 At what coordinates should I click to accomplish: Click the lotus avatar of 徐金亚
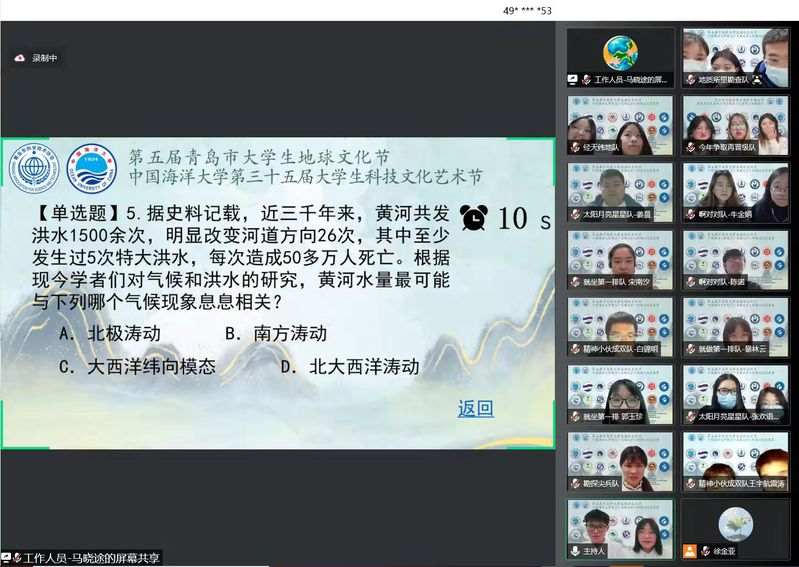[x=735, y=522]
